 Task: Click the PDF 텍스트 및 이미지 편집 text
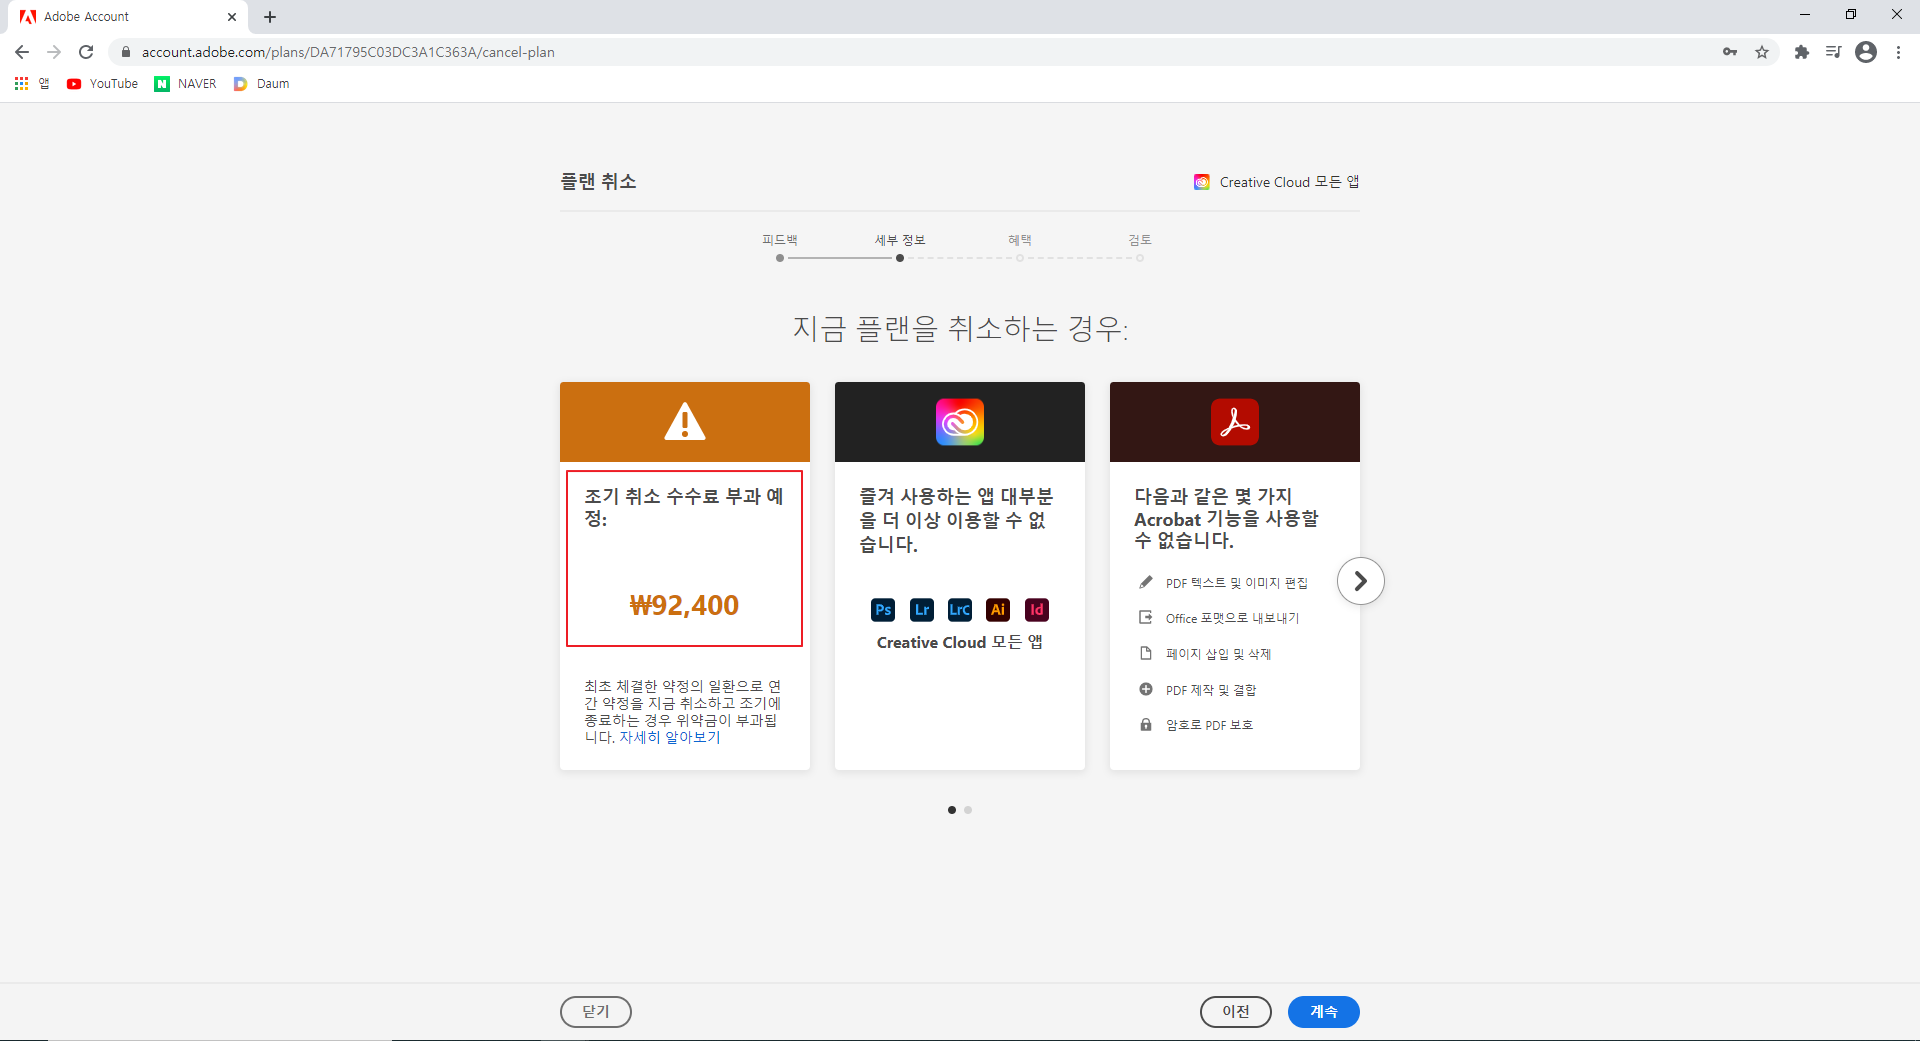pyautogui.click(x=1237, y=583)
